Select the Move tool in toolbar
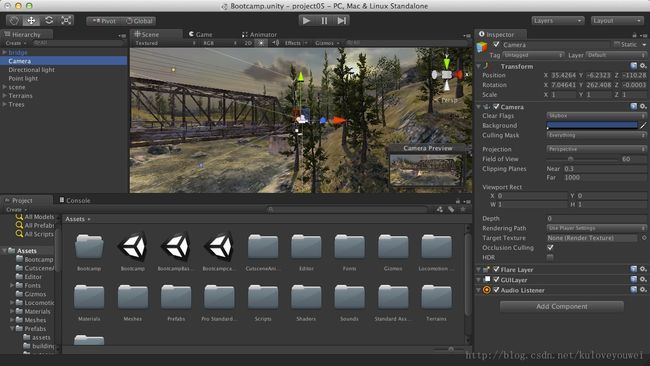 click(31, 20)
